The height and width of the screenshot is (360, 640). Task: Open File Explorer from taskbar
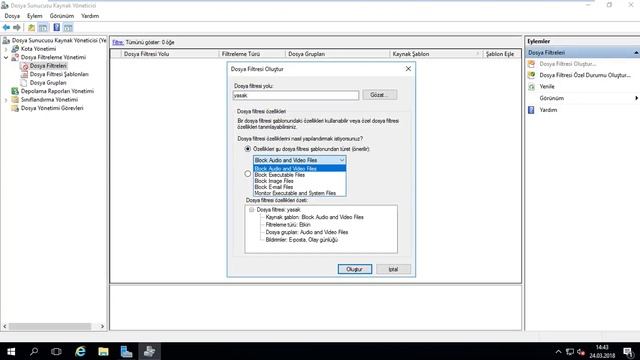(x=103, y=351)
